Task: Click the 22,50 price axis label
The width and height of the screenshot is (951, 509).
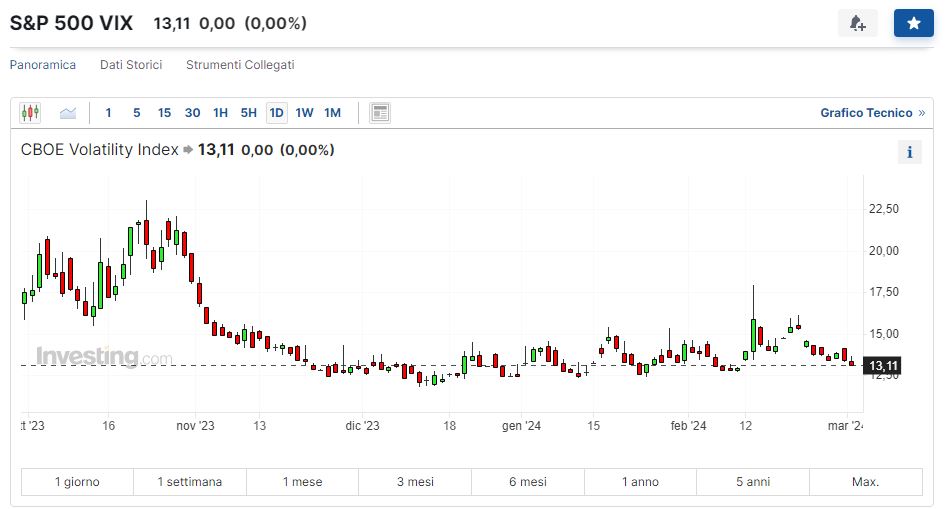Action: click(x=884, y=209)
